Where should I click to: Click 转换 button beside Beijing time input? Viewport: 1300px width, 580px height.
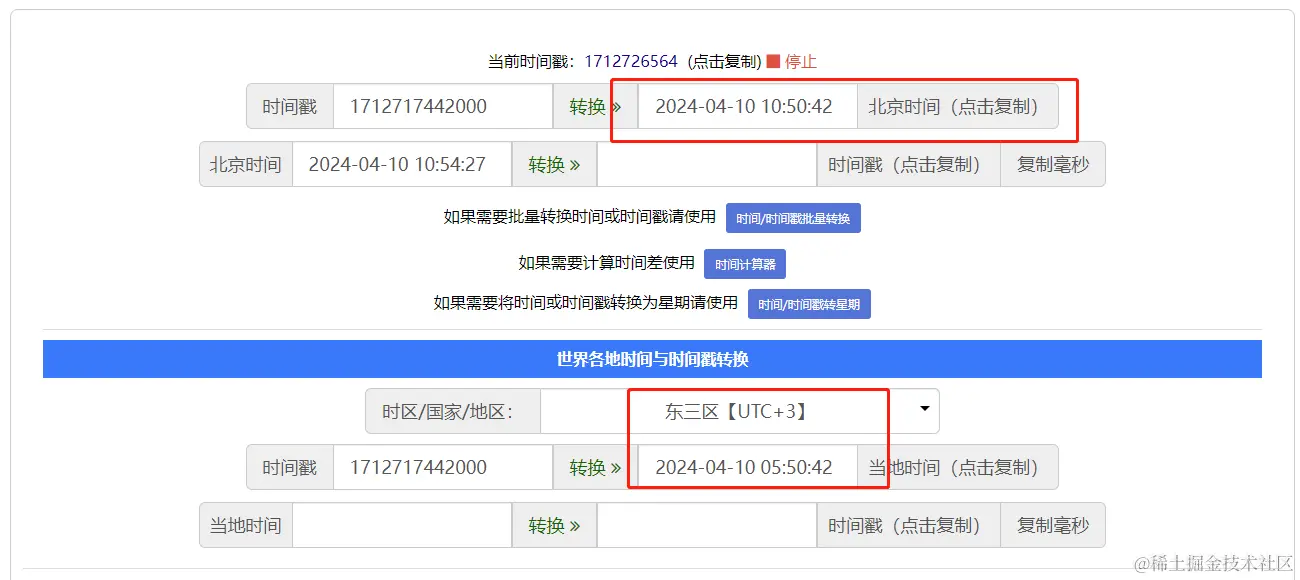pyautogui.click(x=554, y=164)
